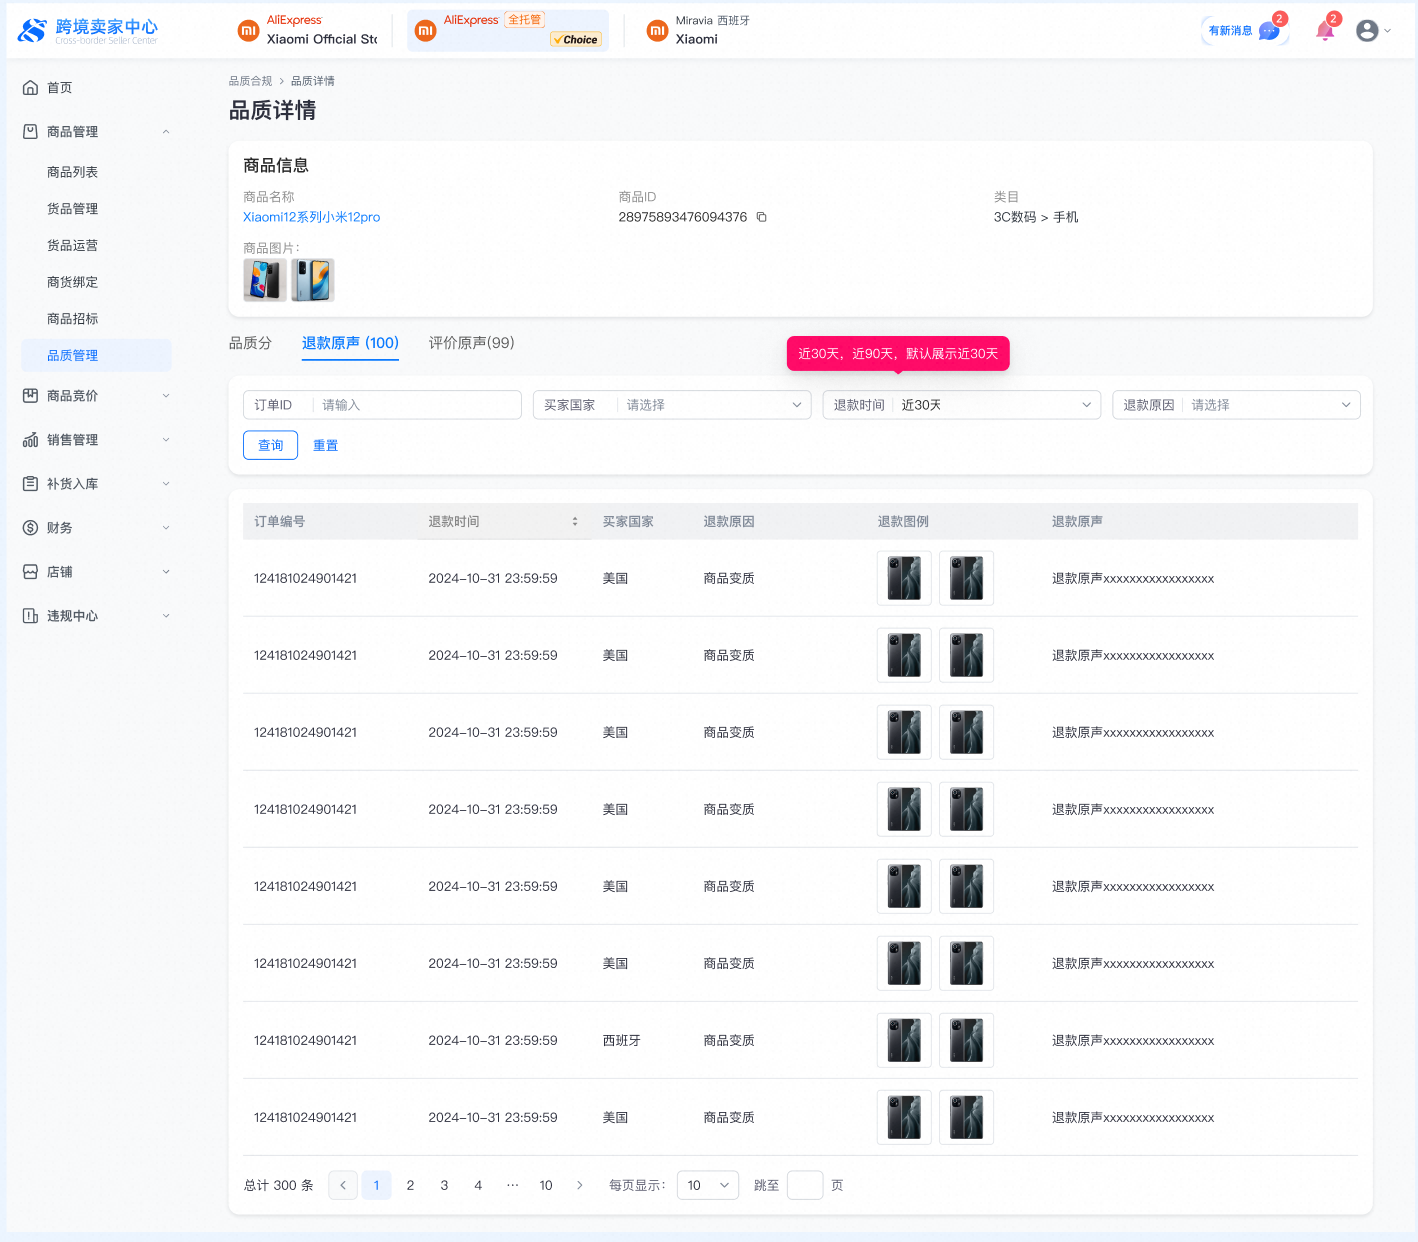Go to next page arrow in pagination
Image resolution: width=1418 pixels, height=1242 pixels.
580,1185
